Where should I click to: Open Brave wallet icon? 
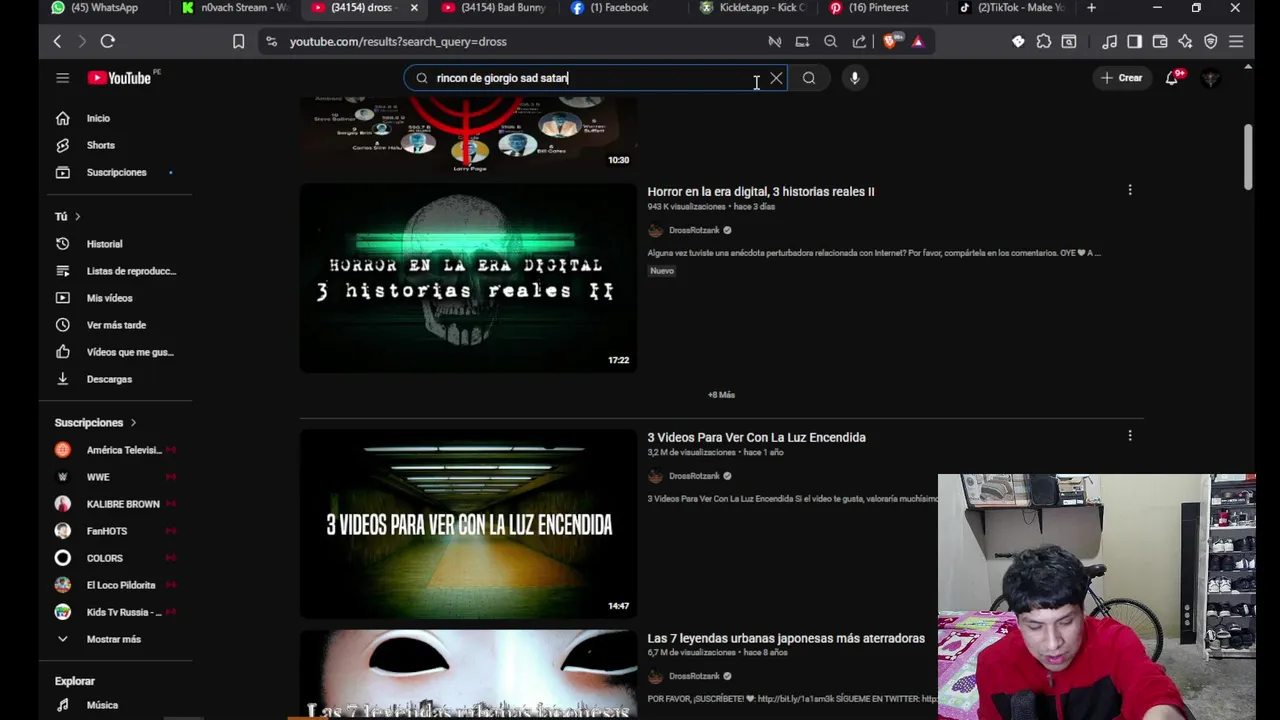[1160, 41]
